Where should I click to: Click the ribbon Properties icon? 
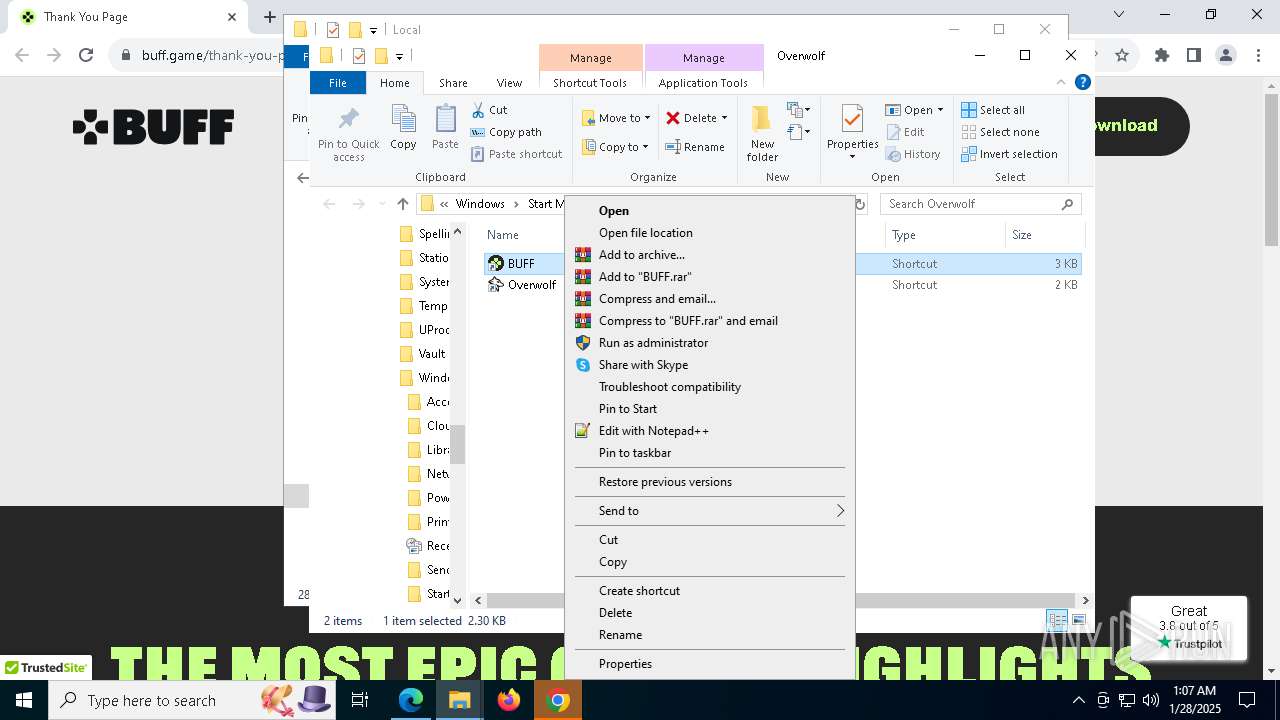click(852, 133)
